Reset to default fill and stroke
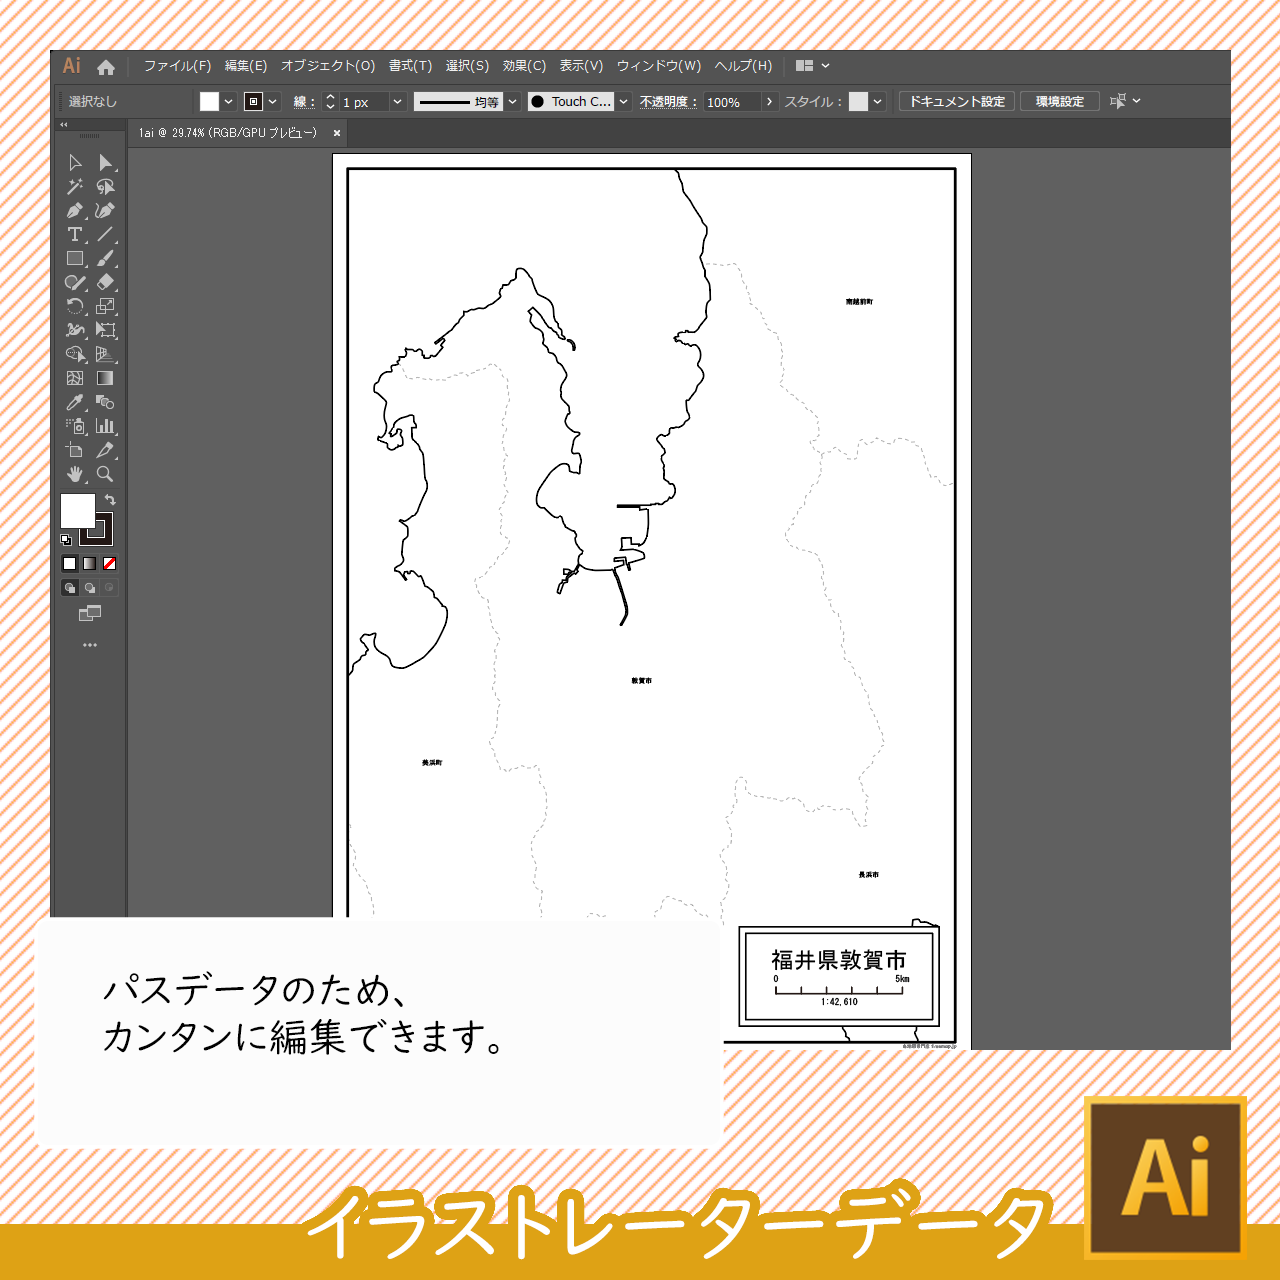The image size is (1280, 1280). click(x=66, y=540)
